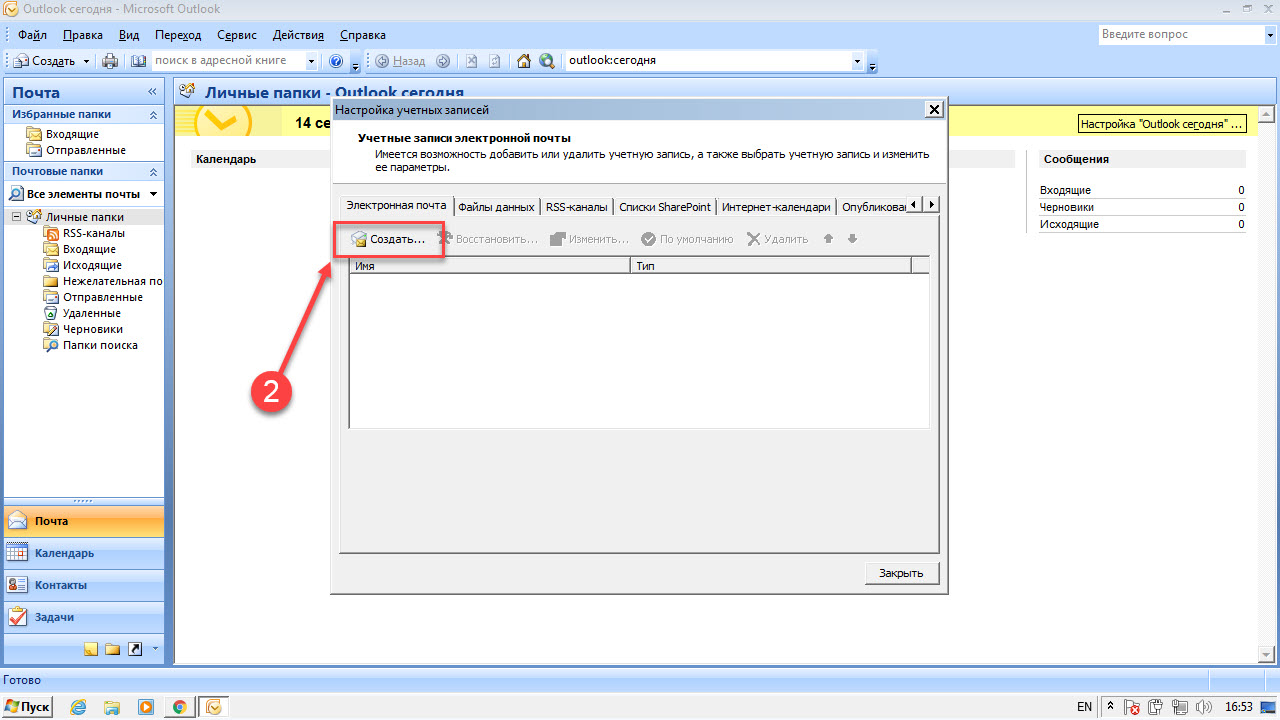Click the Закрыть button in the dialog

pos(901,573)
